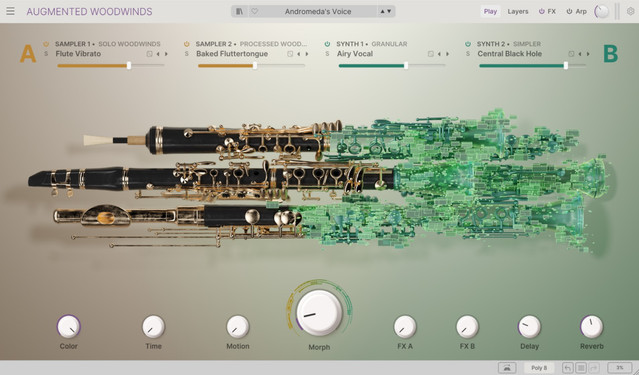The image size is (639, 375).
Task: Undo the last edit
Action: click(568, 368)
